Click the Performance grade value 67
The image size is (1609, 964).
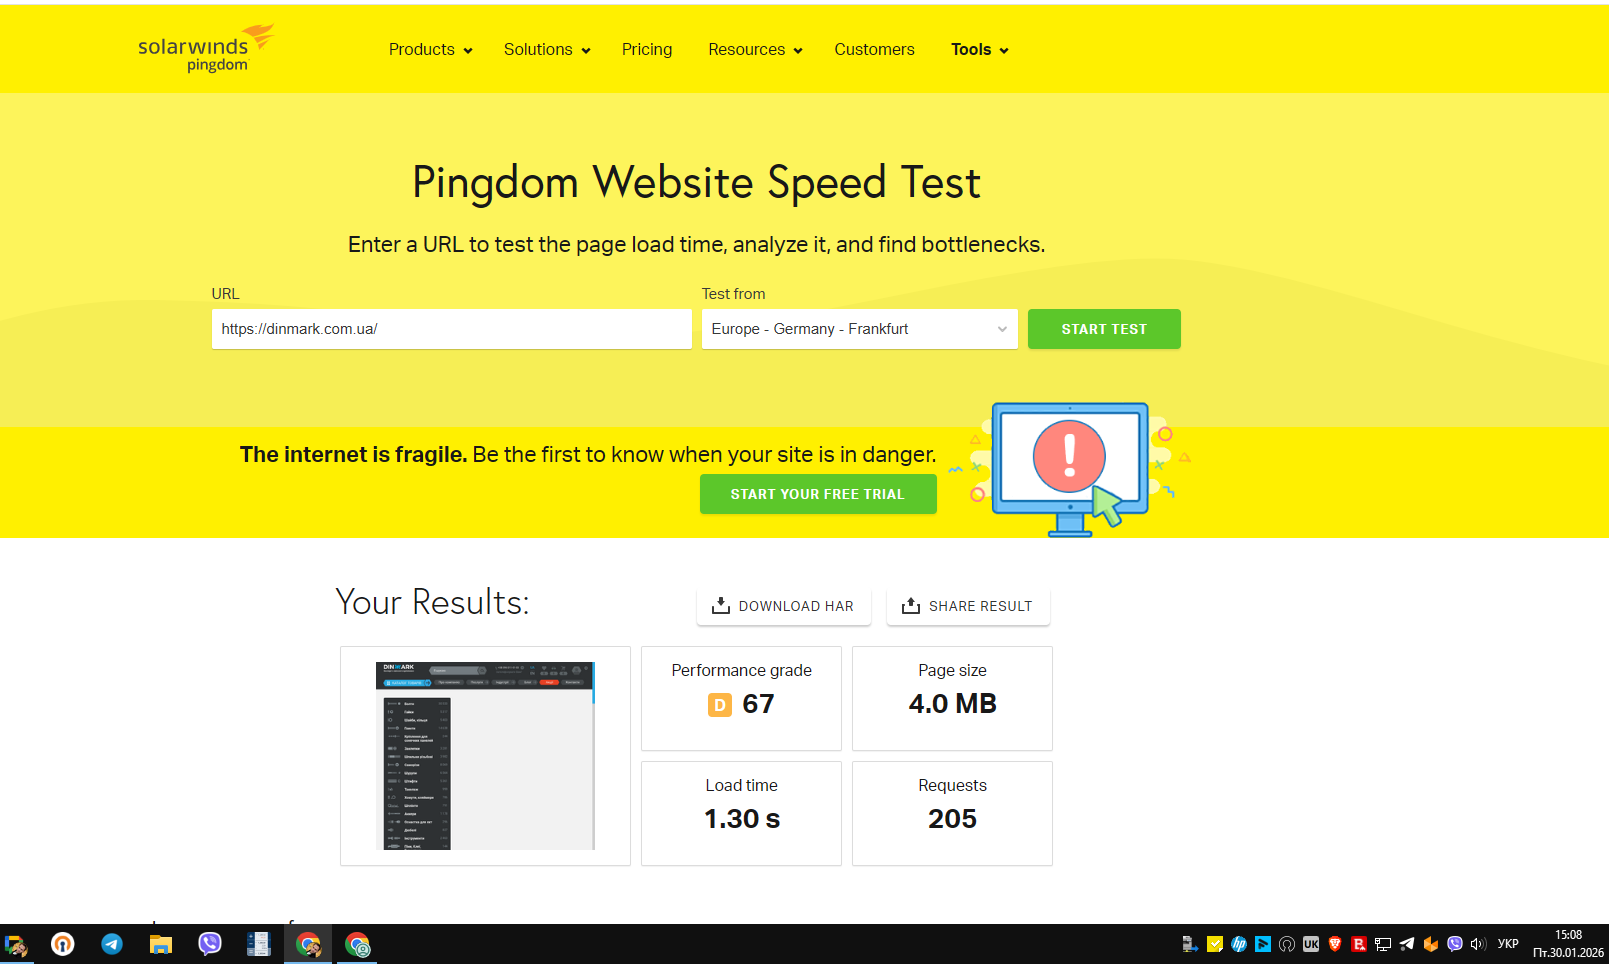click(758, 704)
